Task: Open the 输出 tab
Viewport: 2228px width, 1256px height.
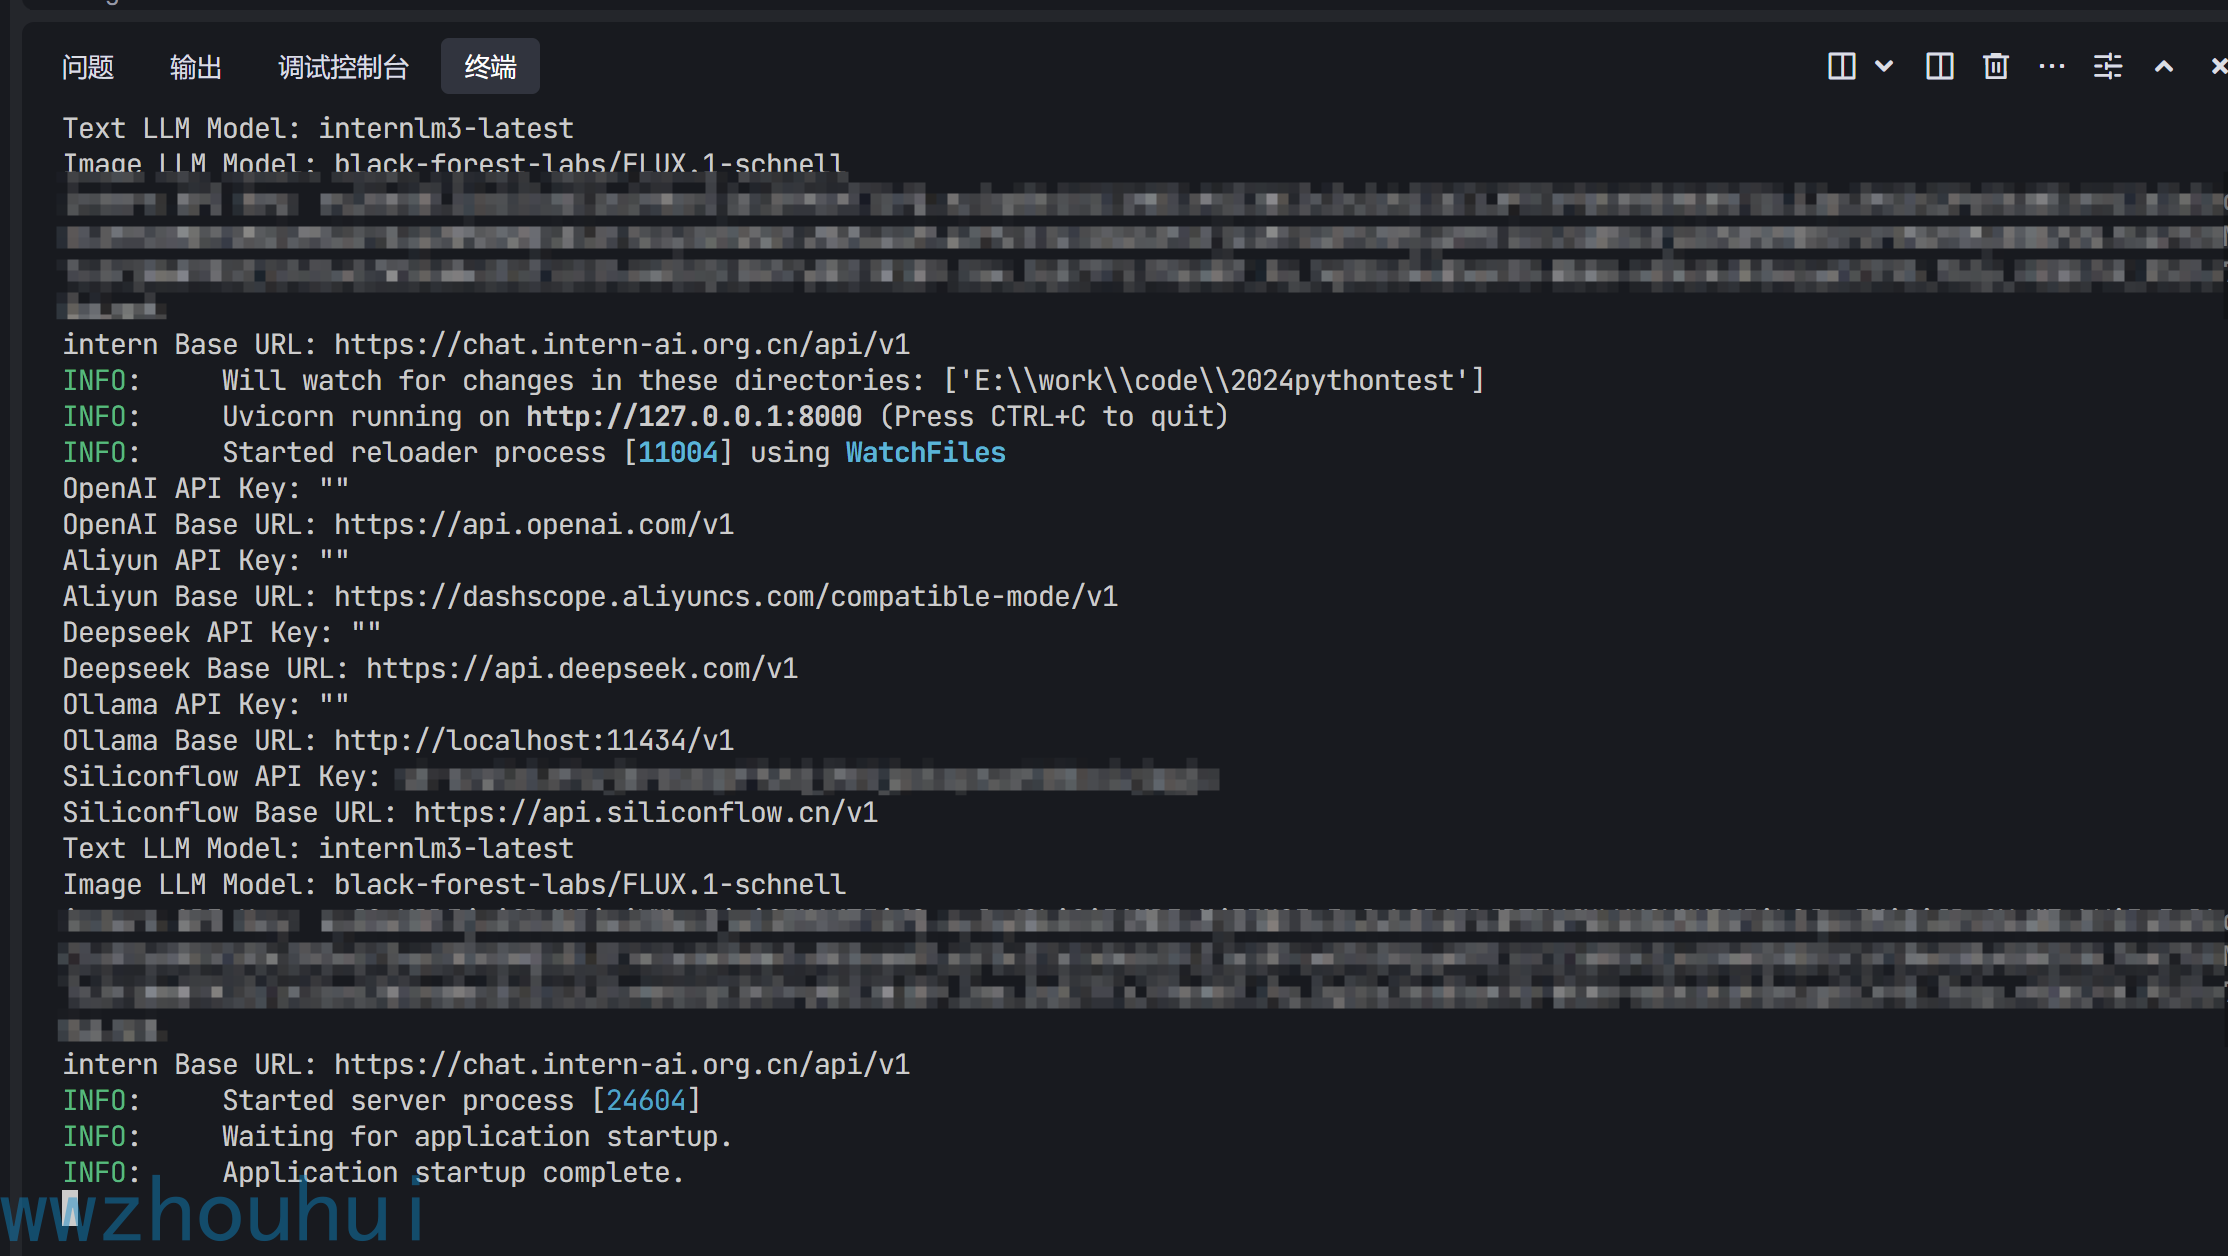Action: (x=195, y=67)
